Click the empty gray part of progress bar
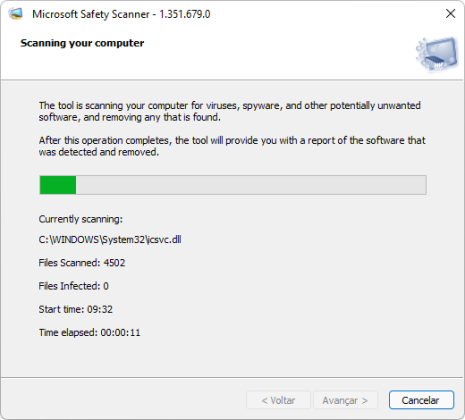465x420 pixels. [251, 185]
